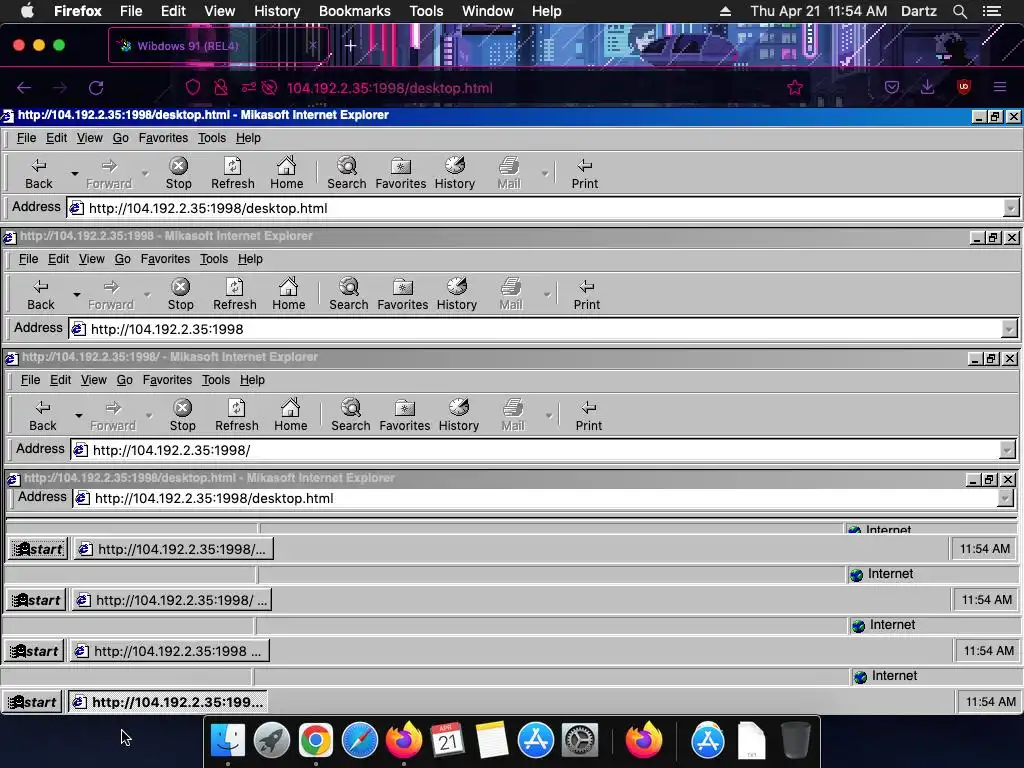The height and width of the screenshot is (768, 1024).
Task: Open the Firefox hamburger application menu
Action: click(x=1000, y=87)
